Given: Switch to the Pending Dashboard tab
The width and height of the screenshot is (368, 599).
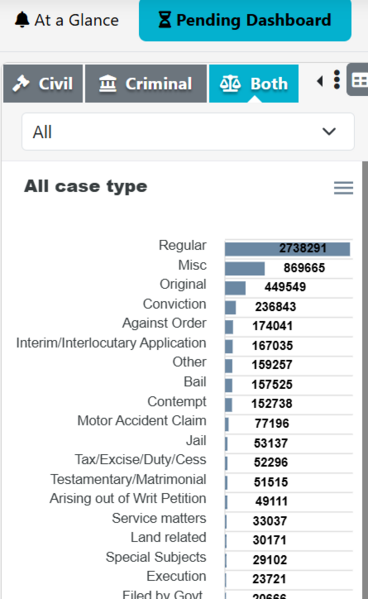Looking at the screenshot, I should coord(245,20).
